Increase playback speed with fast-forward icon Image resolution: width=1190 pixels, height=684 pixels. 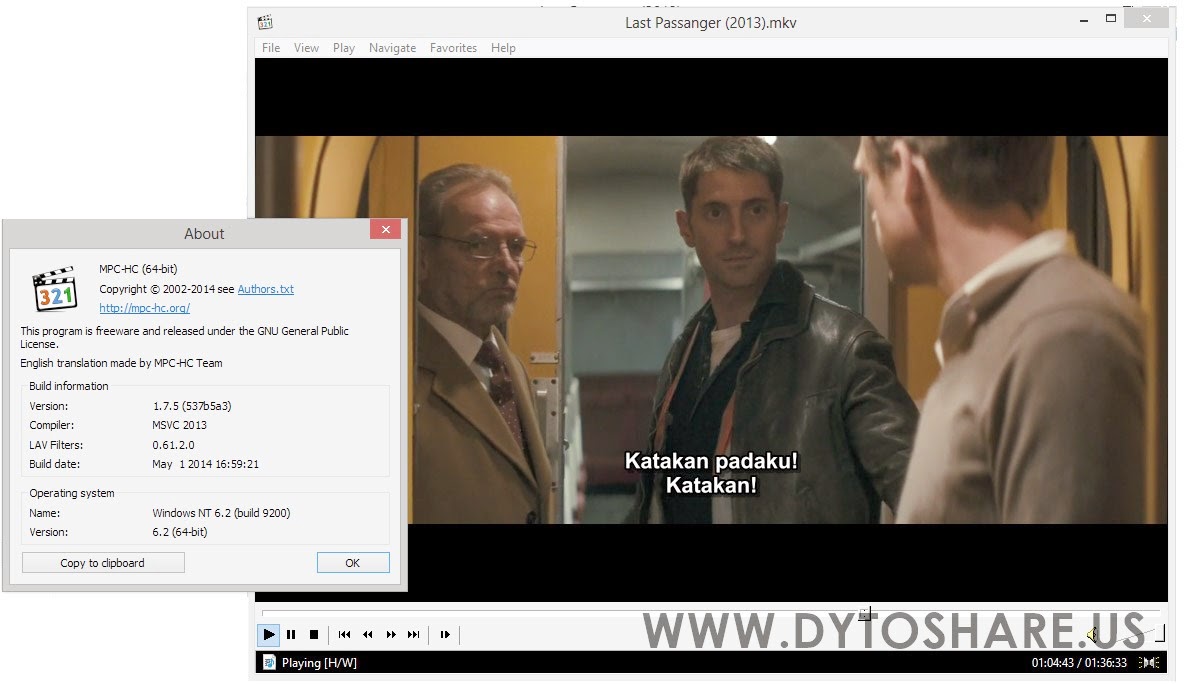391,635
